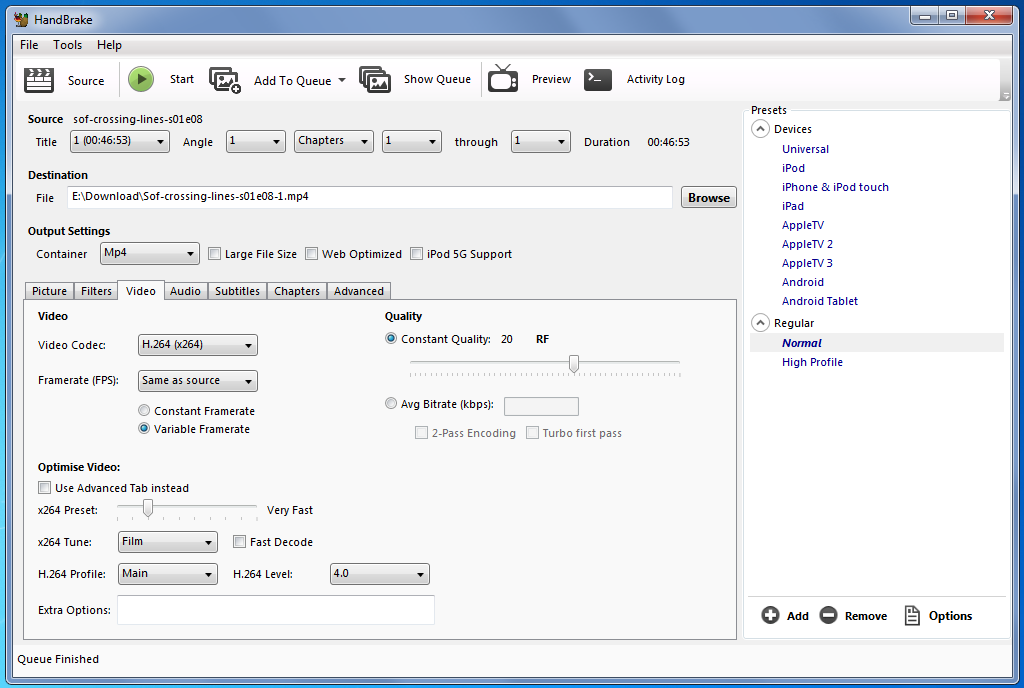Enable the Large File Size checkbox
1024x688 pixels.
[x=214, y=253]
